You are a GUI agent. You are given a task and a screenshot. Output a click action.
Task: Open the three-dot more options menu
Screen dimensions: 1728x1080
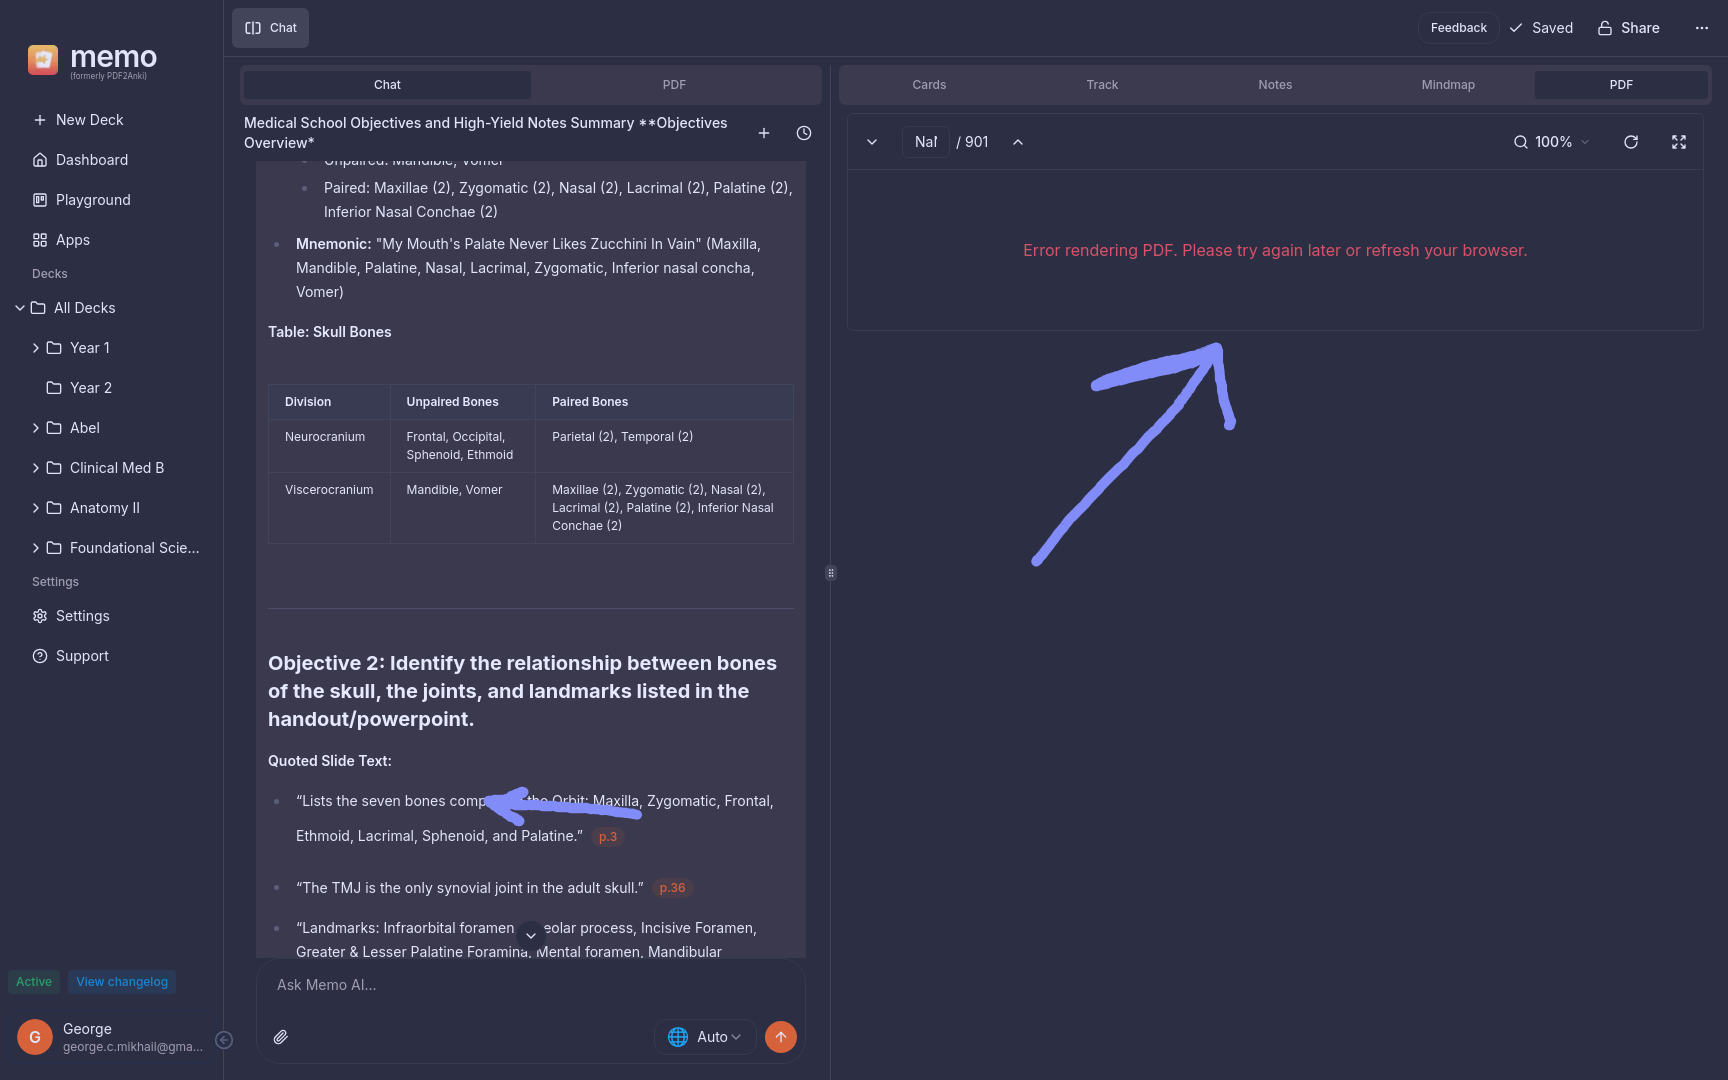click(x=1702, y=28)
